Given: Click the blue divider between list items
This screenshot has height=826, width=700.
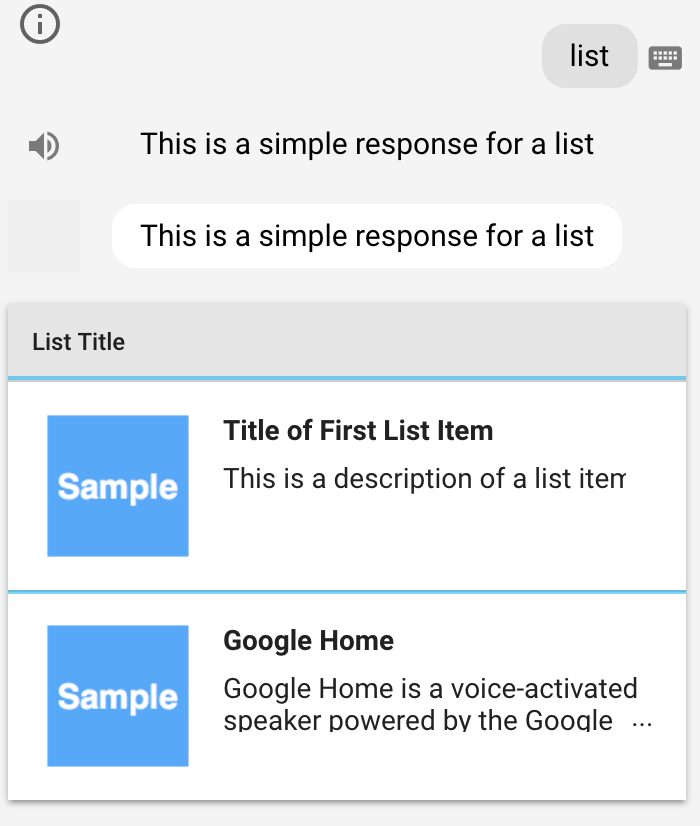Looking at the screenshot, I should pos(347,592).
